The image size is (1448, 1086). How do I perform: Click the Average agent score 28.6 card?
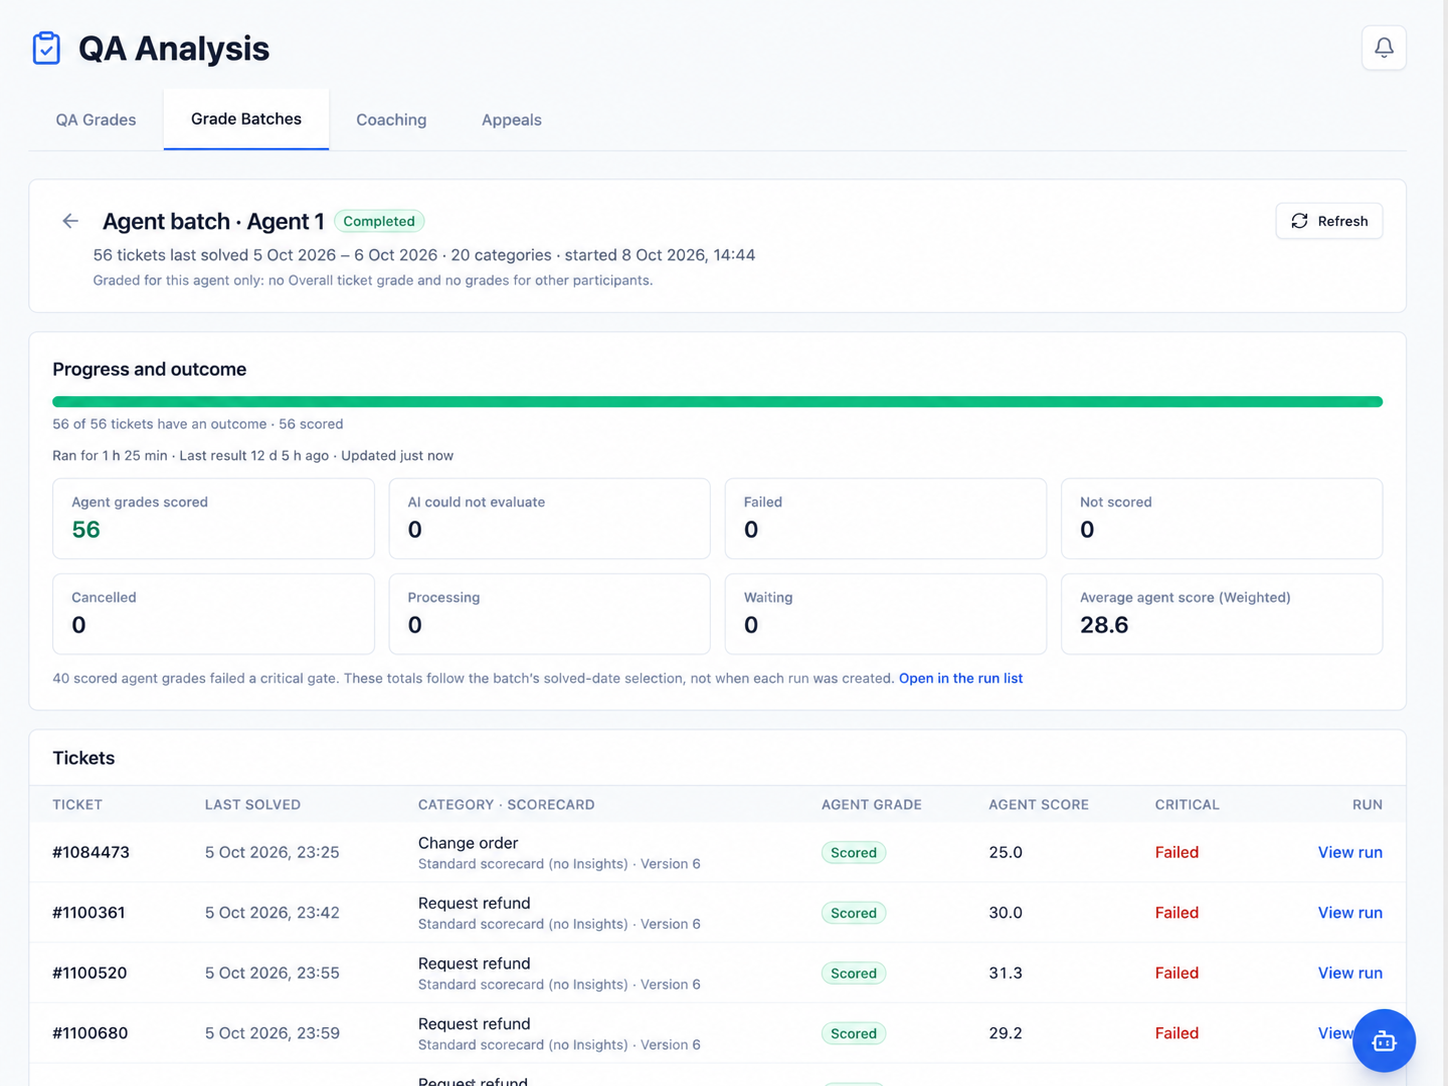(1221, 614)
